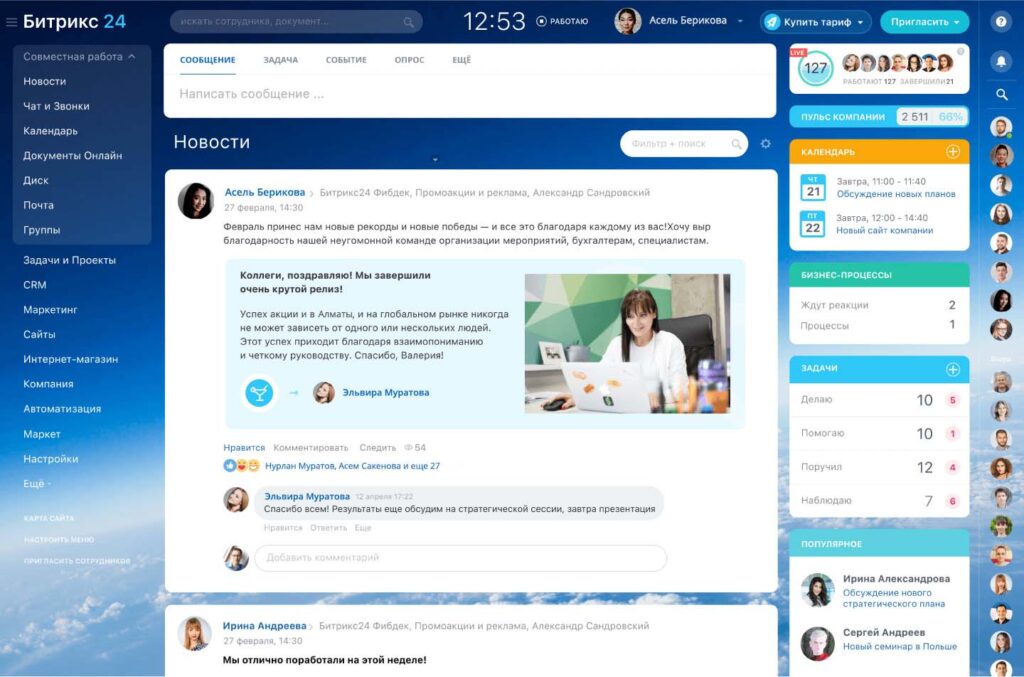Viewport: 1024px width, 677px height.
Task: Click НАСТРОИТЬ МЕНЮ in the left panel
Action: coord(59,540)
